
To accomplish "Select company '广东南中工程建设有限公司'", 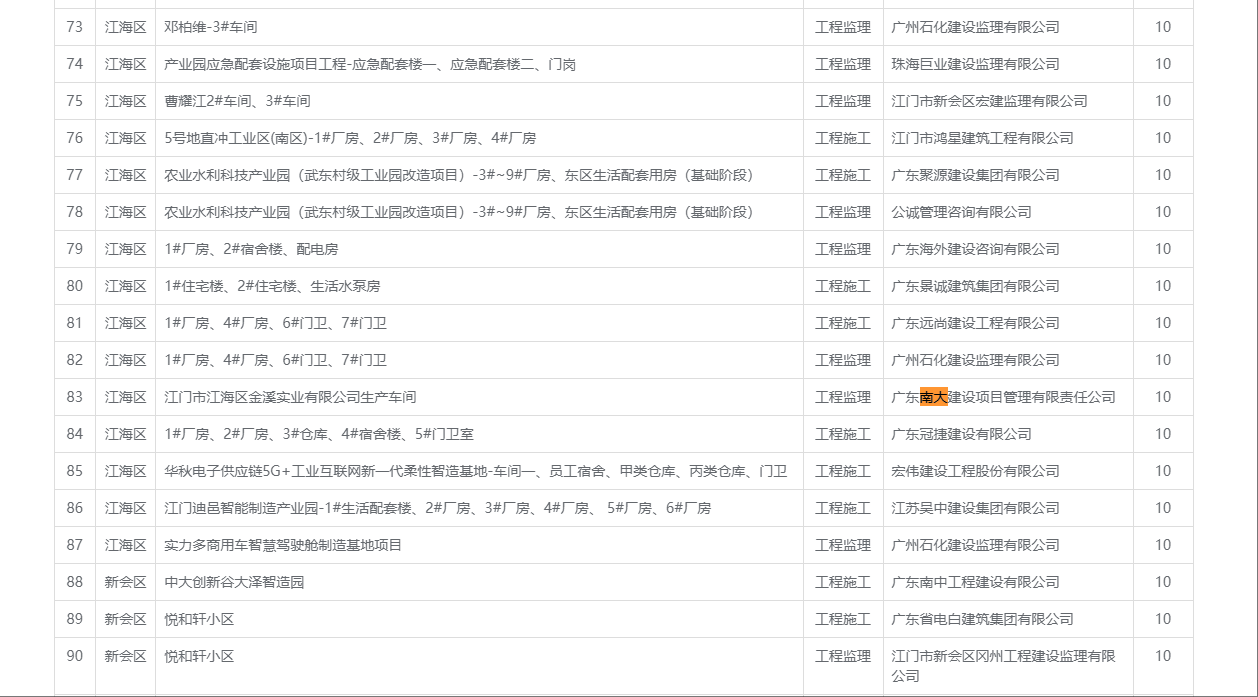I will pos(975,582).
